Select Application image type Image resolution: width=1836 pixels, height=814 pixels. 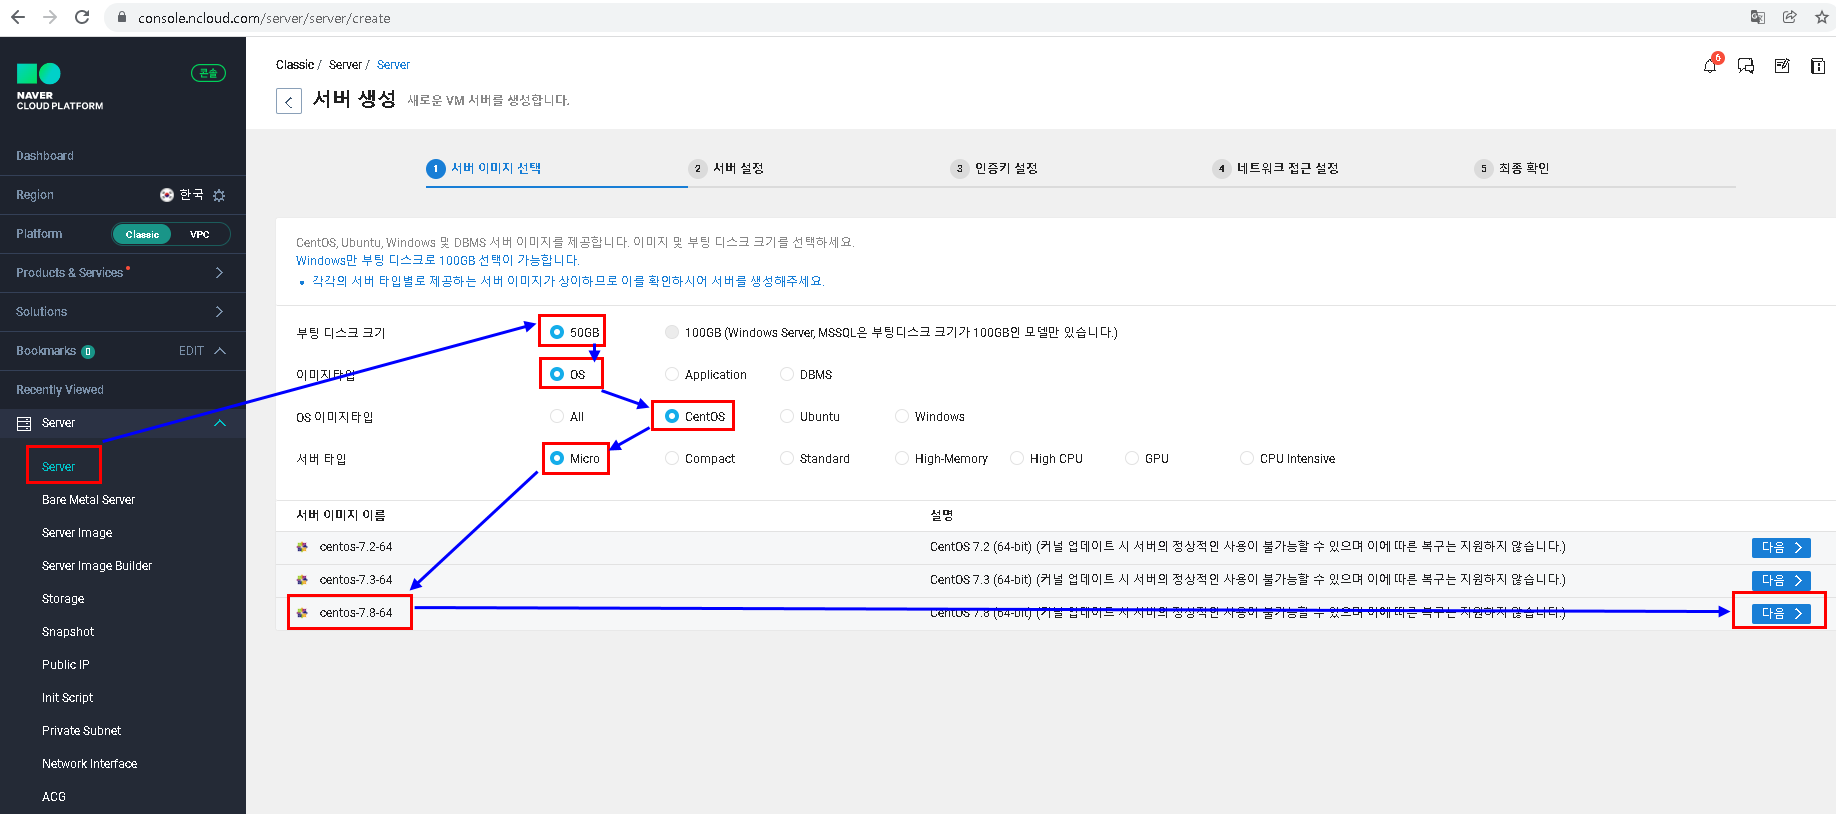coord(672,374)
